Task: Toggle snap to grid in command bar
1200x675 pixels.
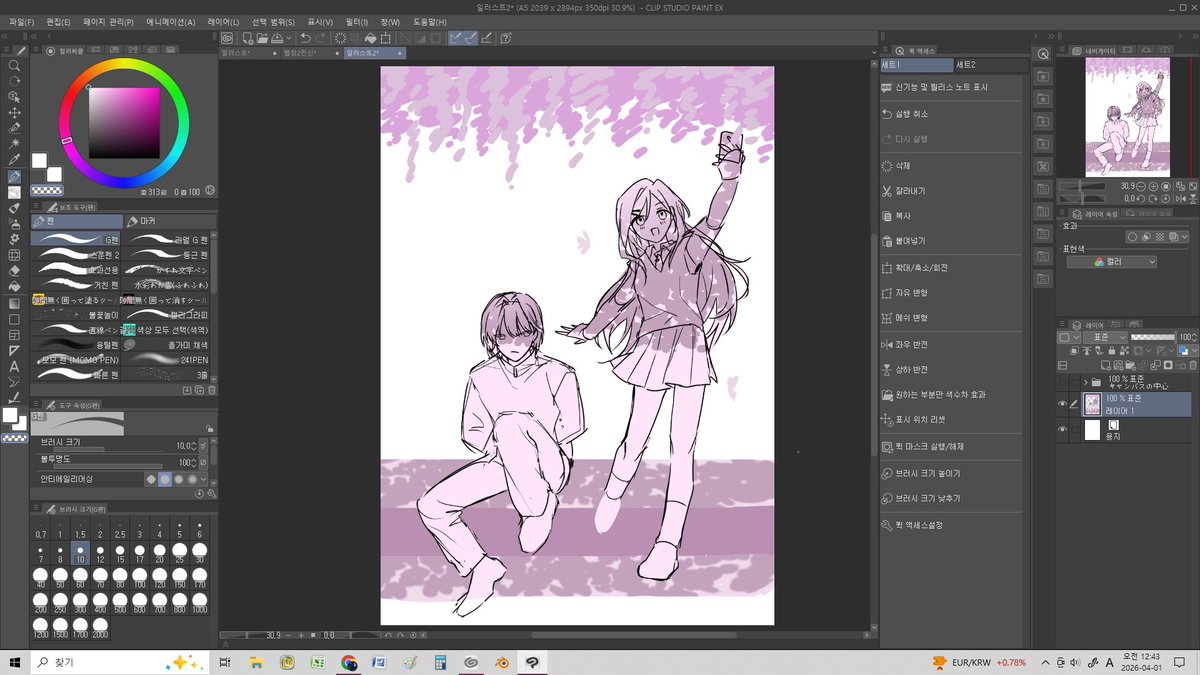Action: pyautogui.click(x=486, y=38)
